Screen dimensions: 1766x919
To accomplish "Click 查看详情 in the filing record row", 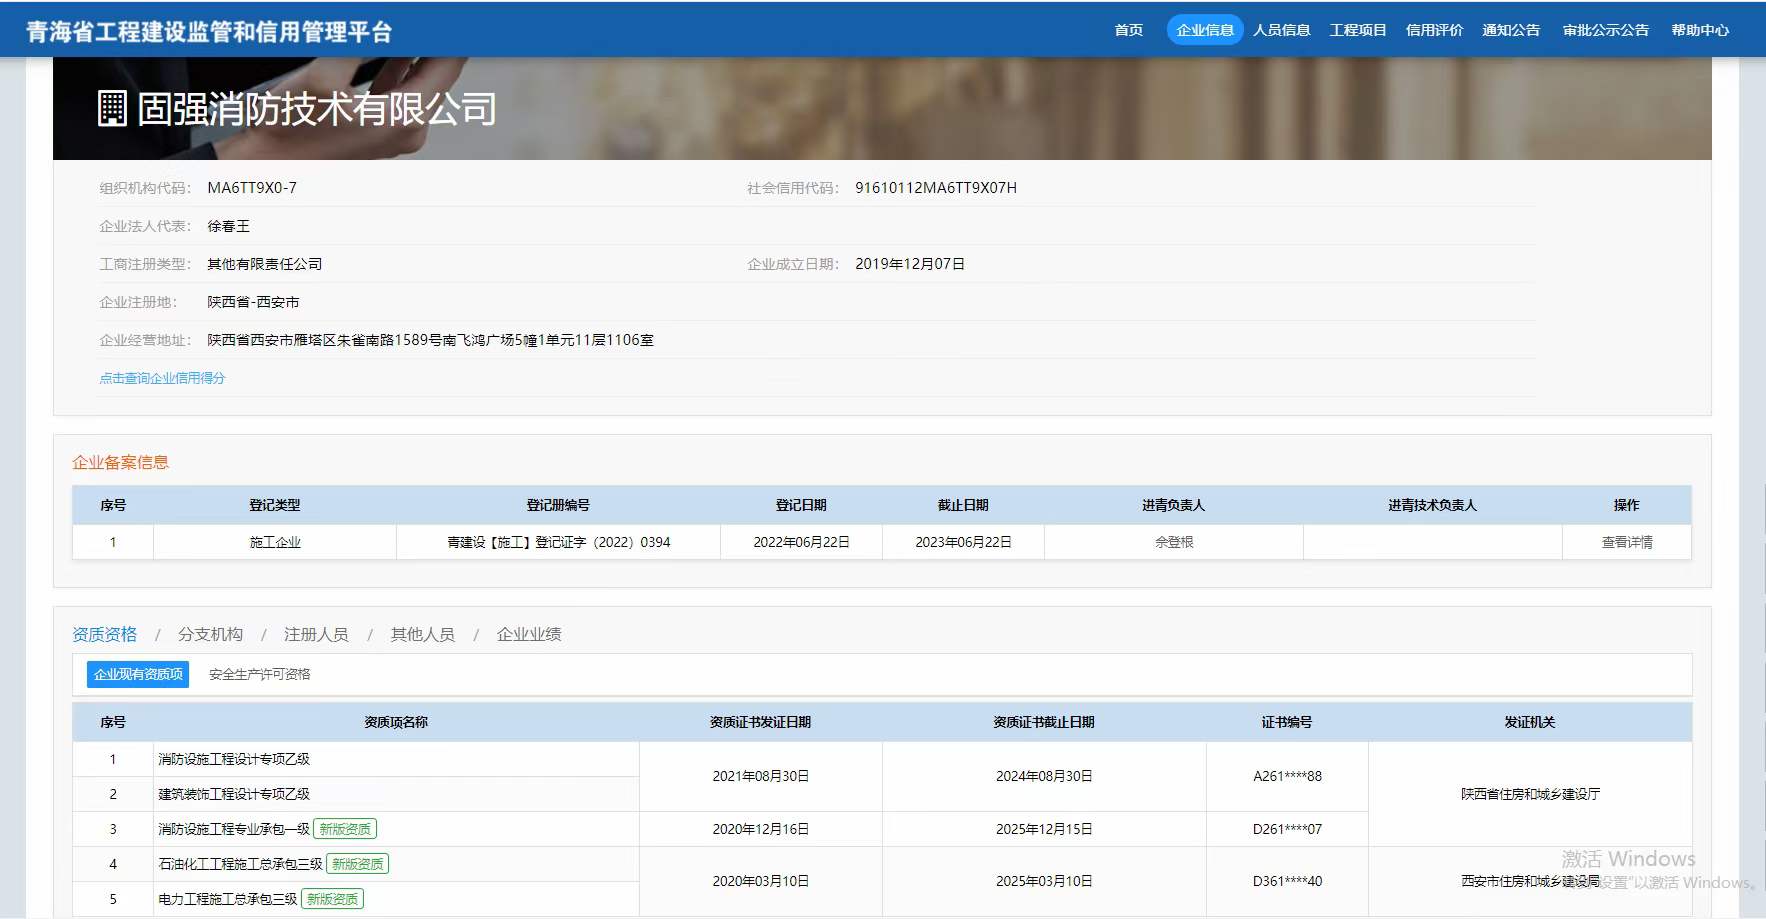I will coord(1626,542).
